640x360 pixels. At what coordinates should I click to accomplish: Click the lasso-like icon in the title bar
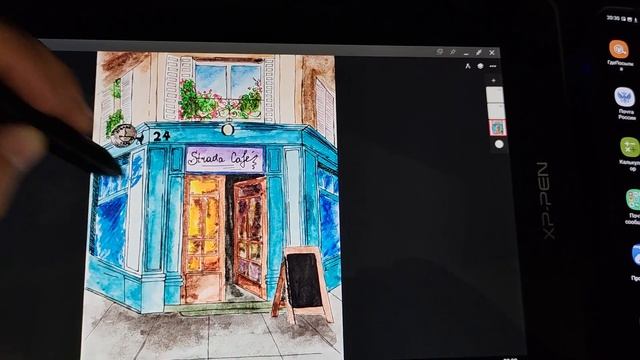click(x=440, y=51)
